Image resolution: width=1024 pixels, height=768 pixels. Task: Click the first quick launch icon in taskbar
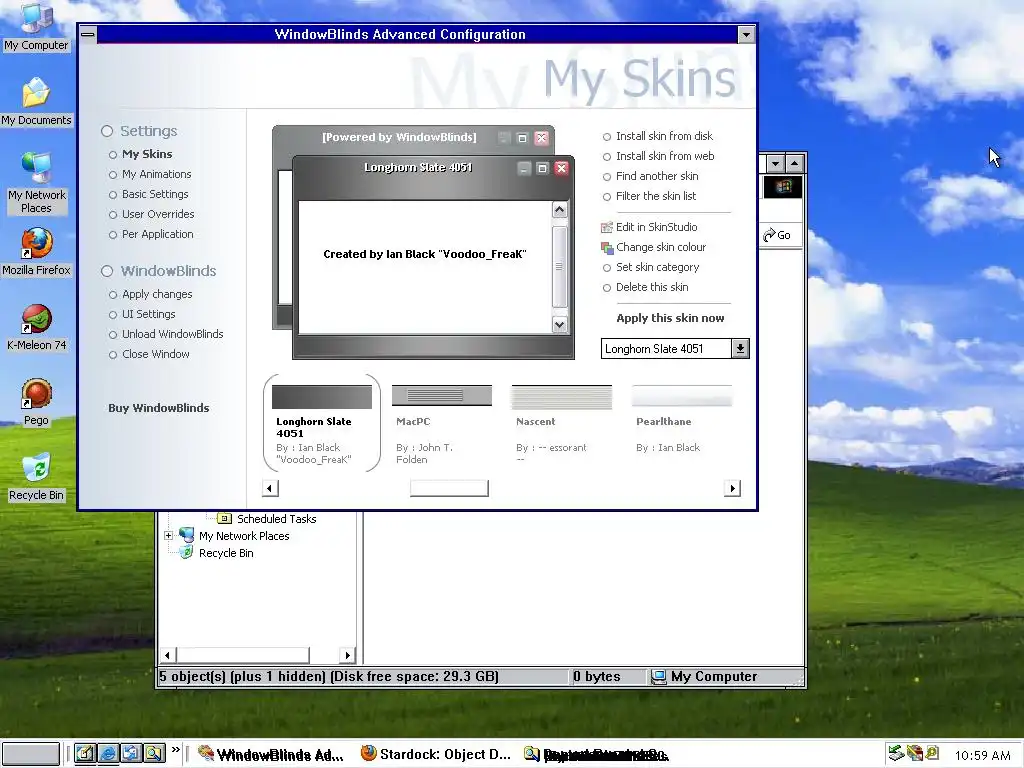click(x=85, y=753)
